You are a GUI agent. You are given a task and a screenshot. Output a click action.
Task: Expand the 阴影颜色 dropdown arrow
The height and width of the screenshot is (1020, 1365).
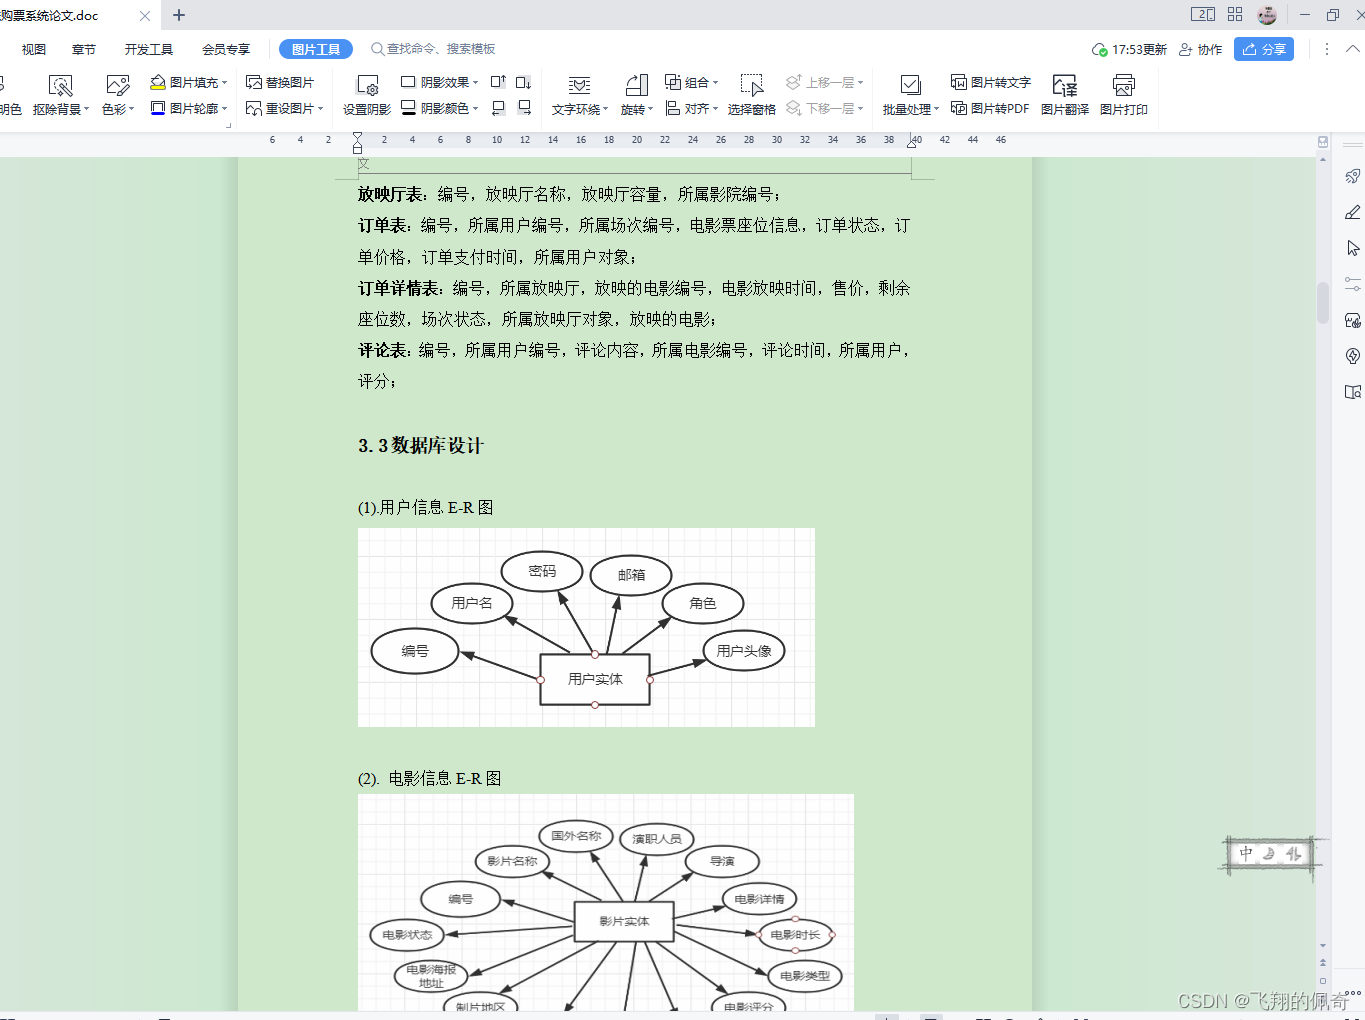[475, 109]
